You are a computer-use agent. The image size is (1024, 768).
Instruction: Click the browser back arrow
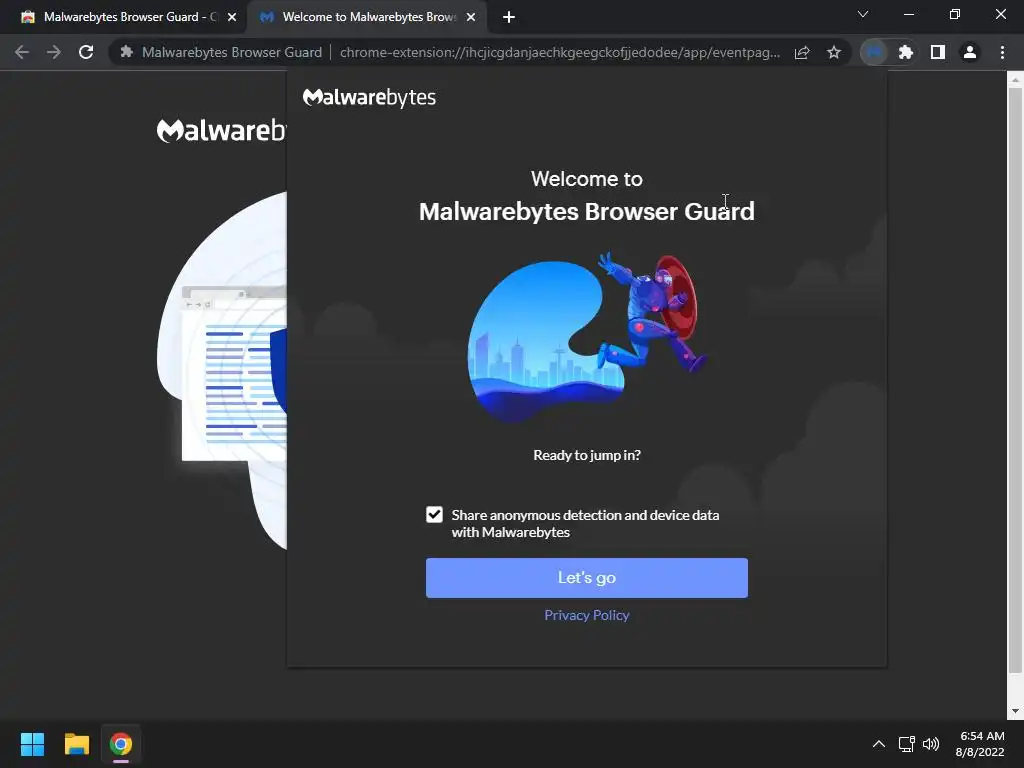(x=22, y=52)
